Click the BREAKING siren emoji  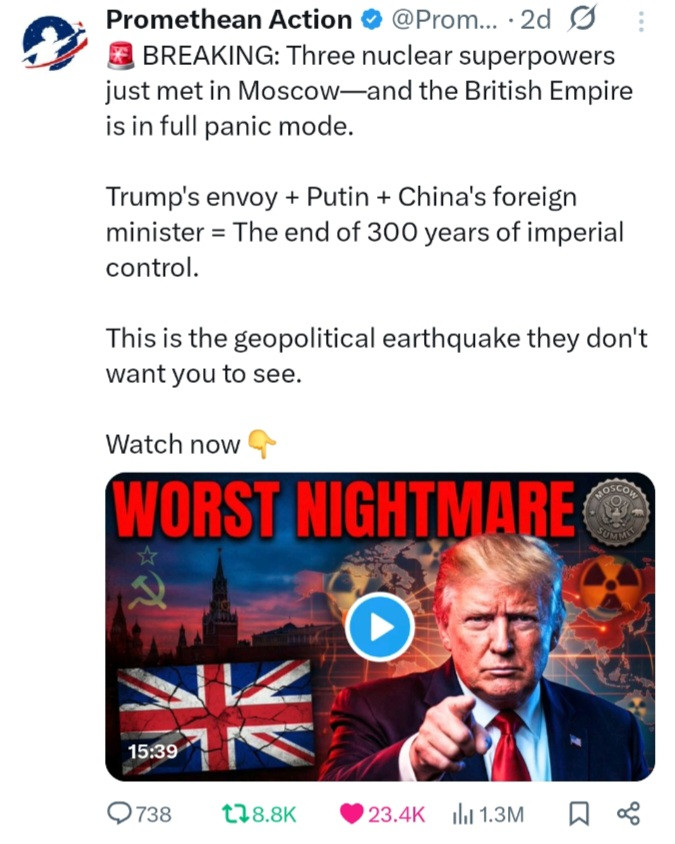[x=121, y=56]
